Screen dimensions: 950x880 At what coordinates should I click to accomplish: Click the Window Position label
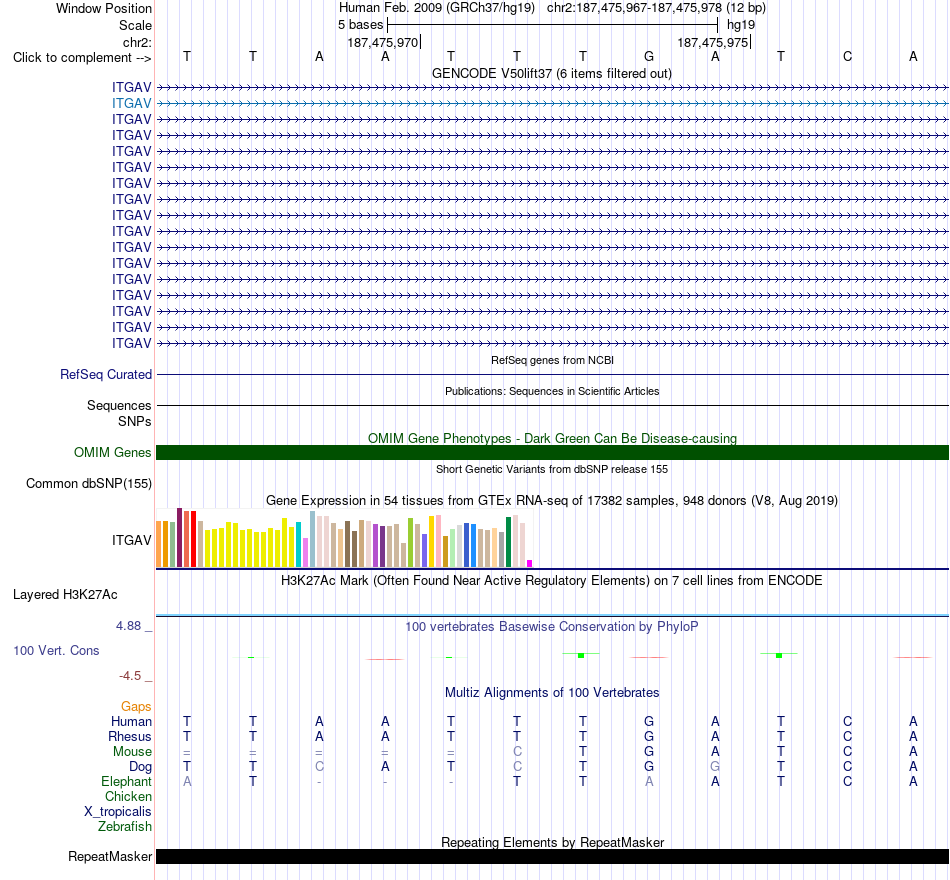tap(104, 8)
